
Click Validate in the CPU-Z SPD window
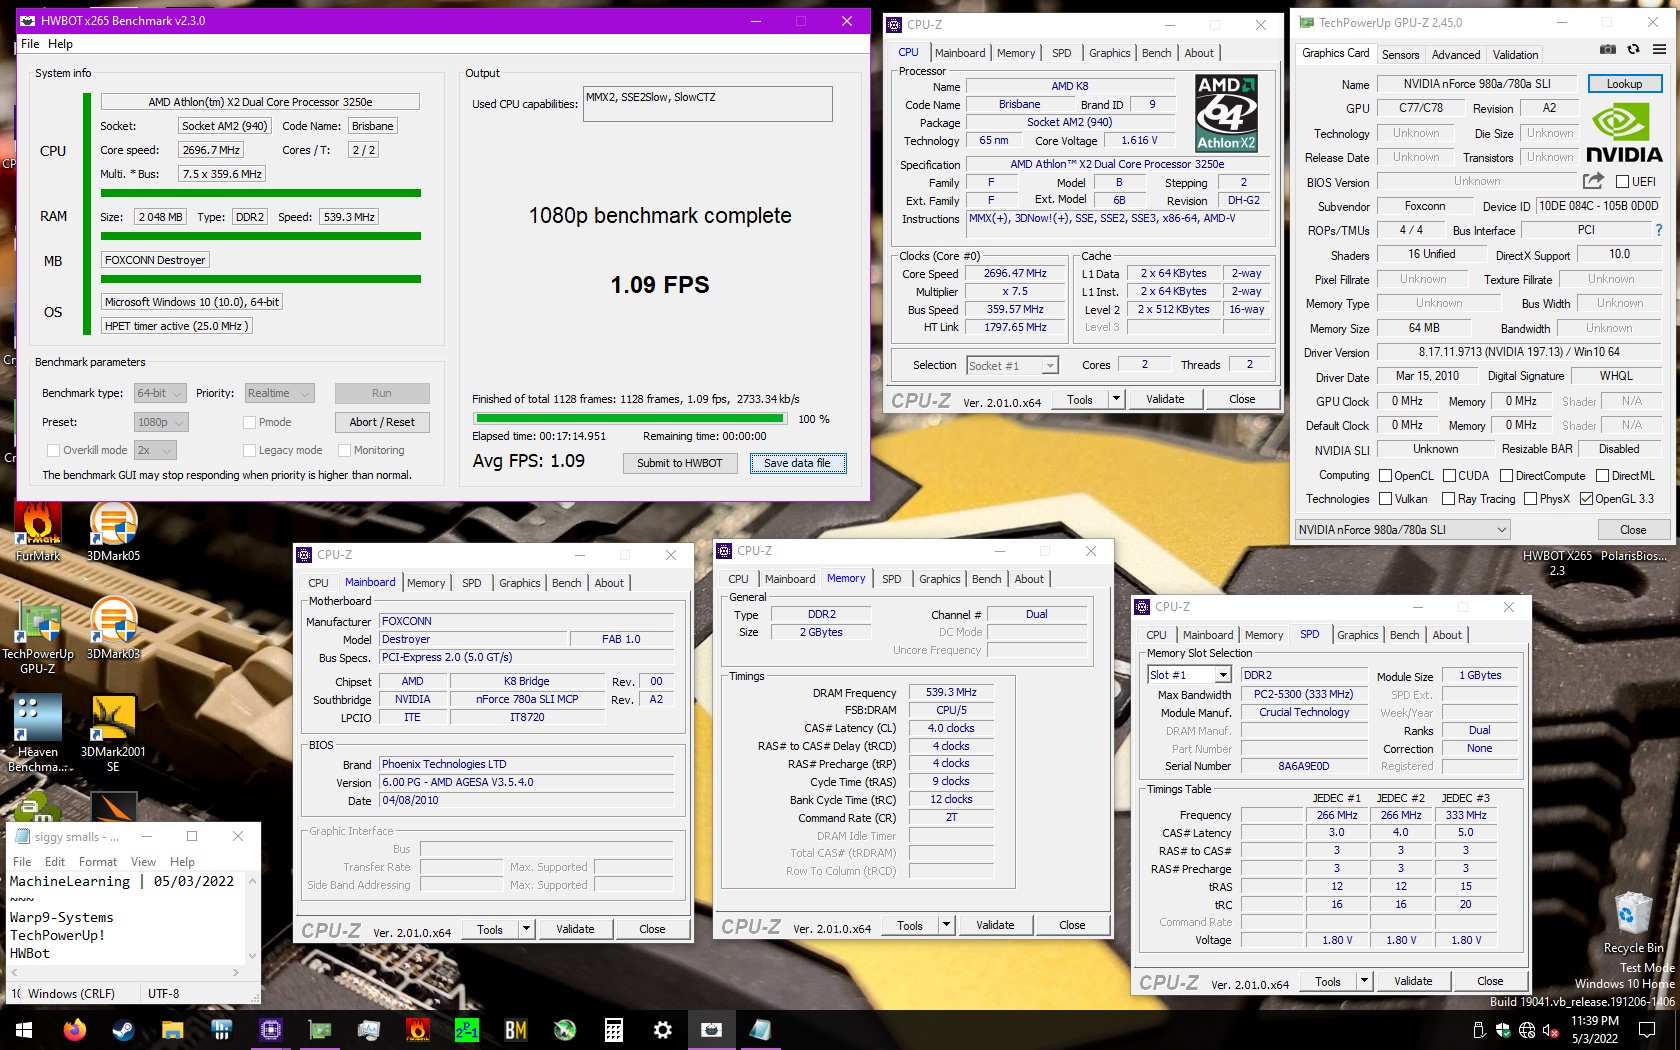pyautogui.click(x=1413, y=981)
